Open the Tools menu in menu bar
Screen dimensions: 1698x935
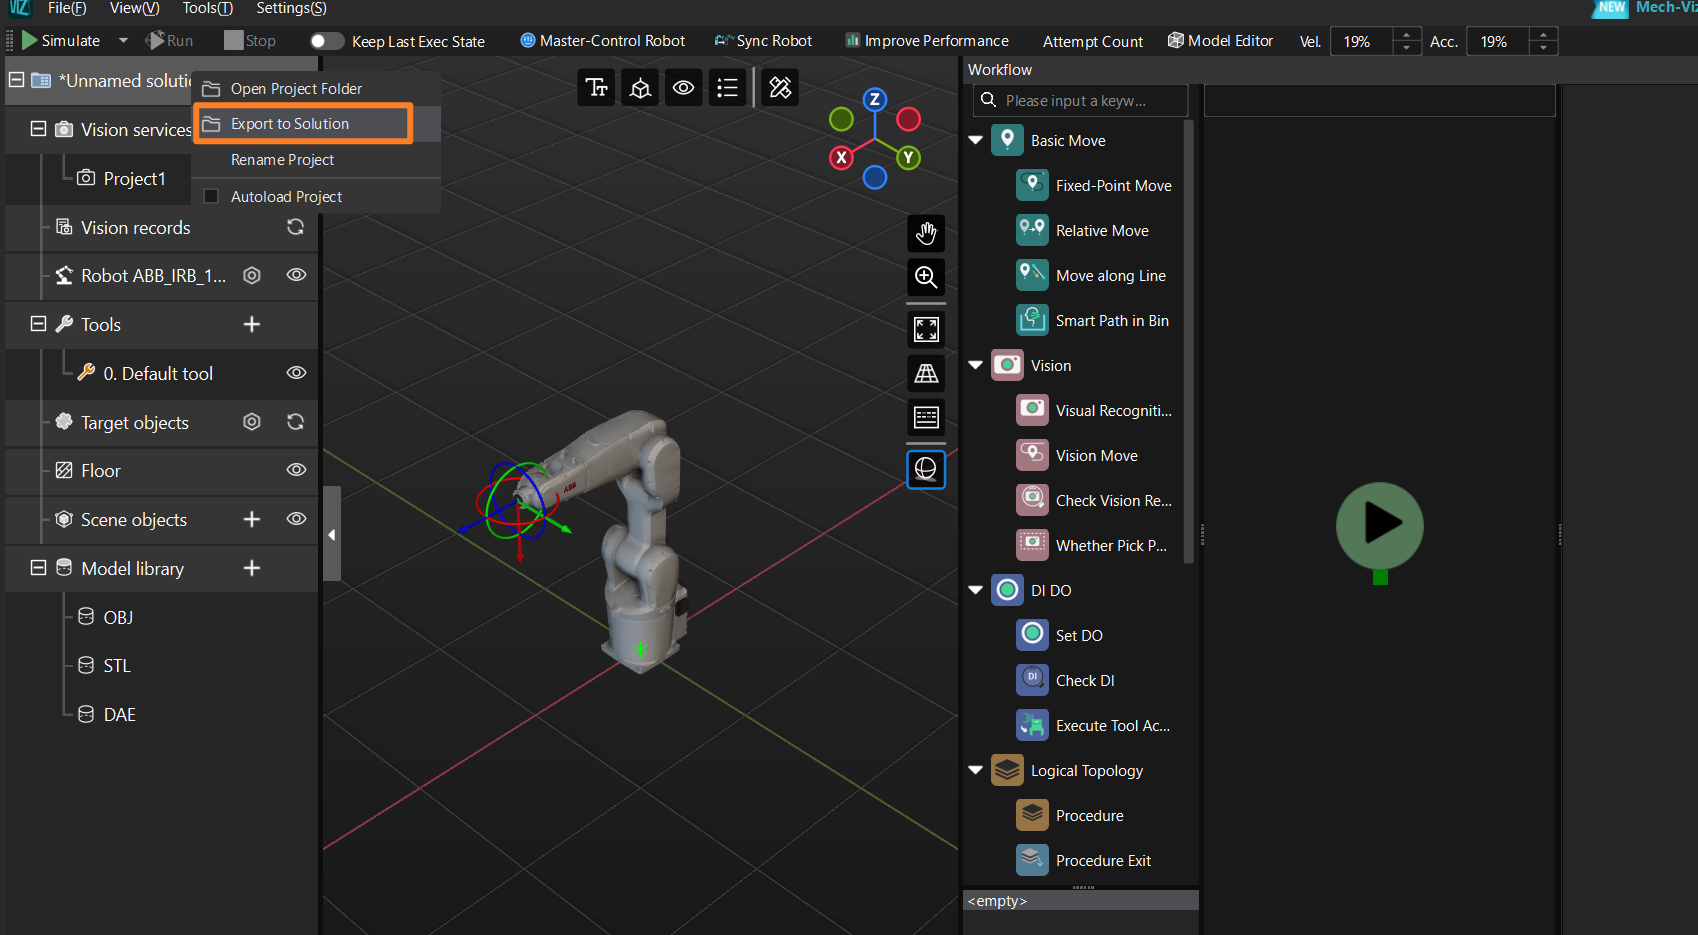tap(207, 8)
